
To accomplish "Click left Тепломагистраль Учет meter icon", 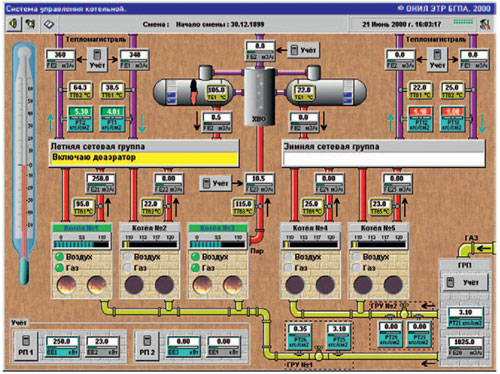I will (97, 59).
